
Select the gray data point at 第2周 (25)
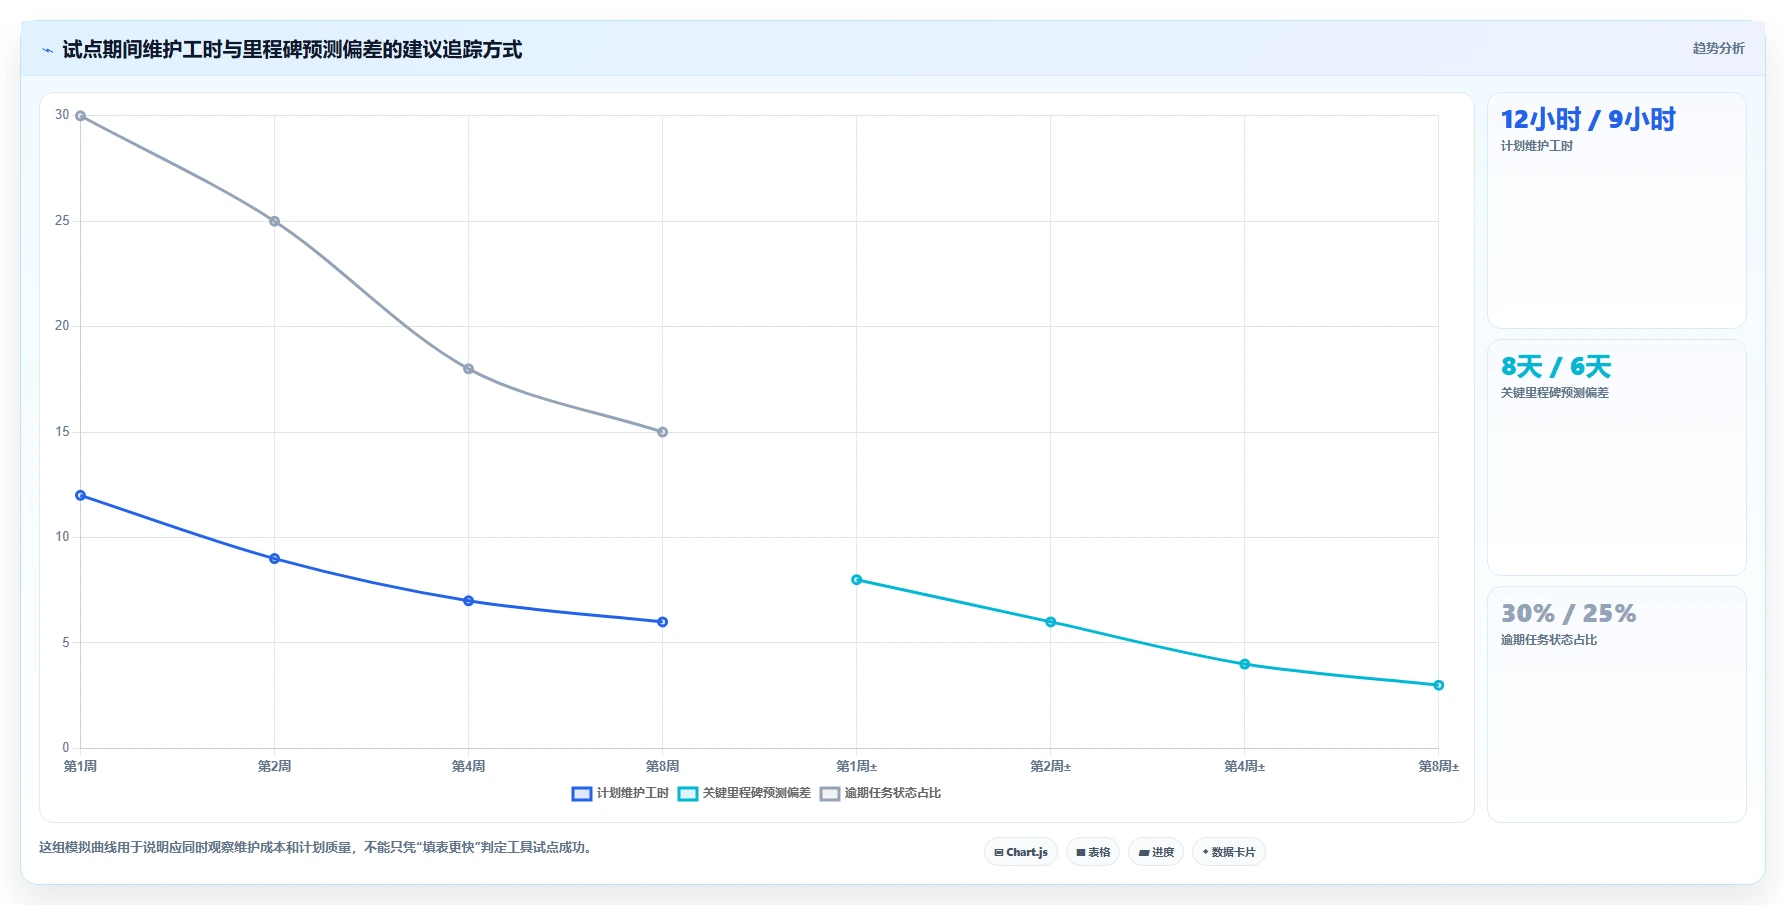coord(275,221)
